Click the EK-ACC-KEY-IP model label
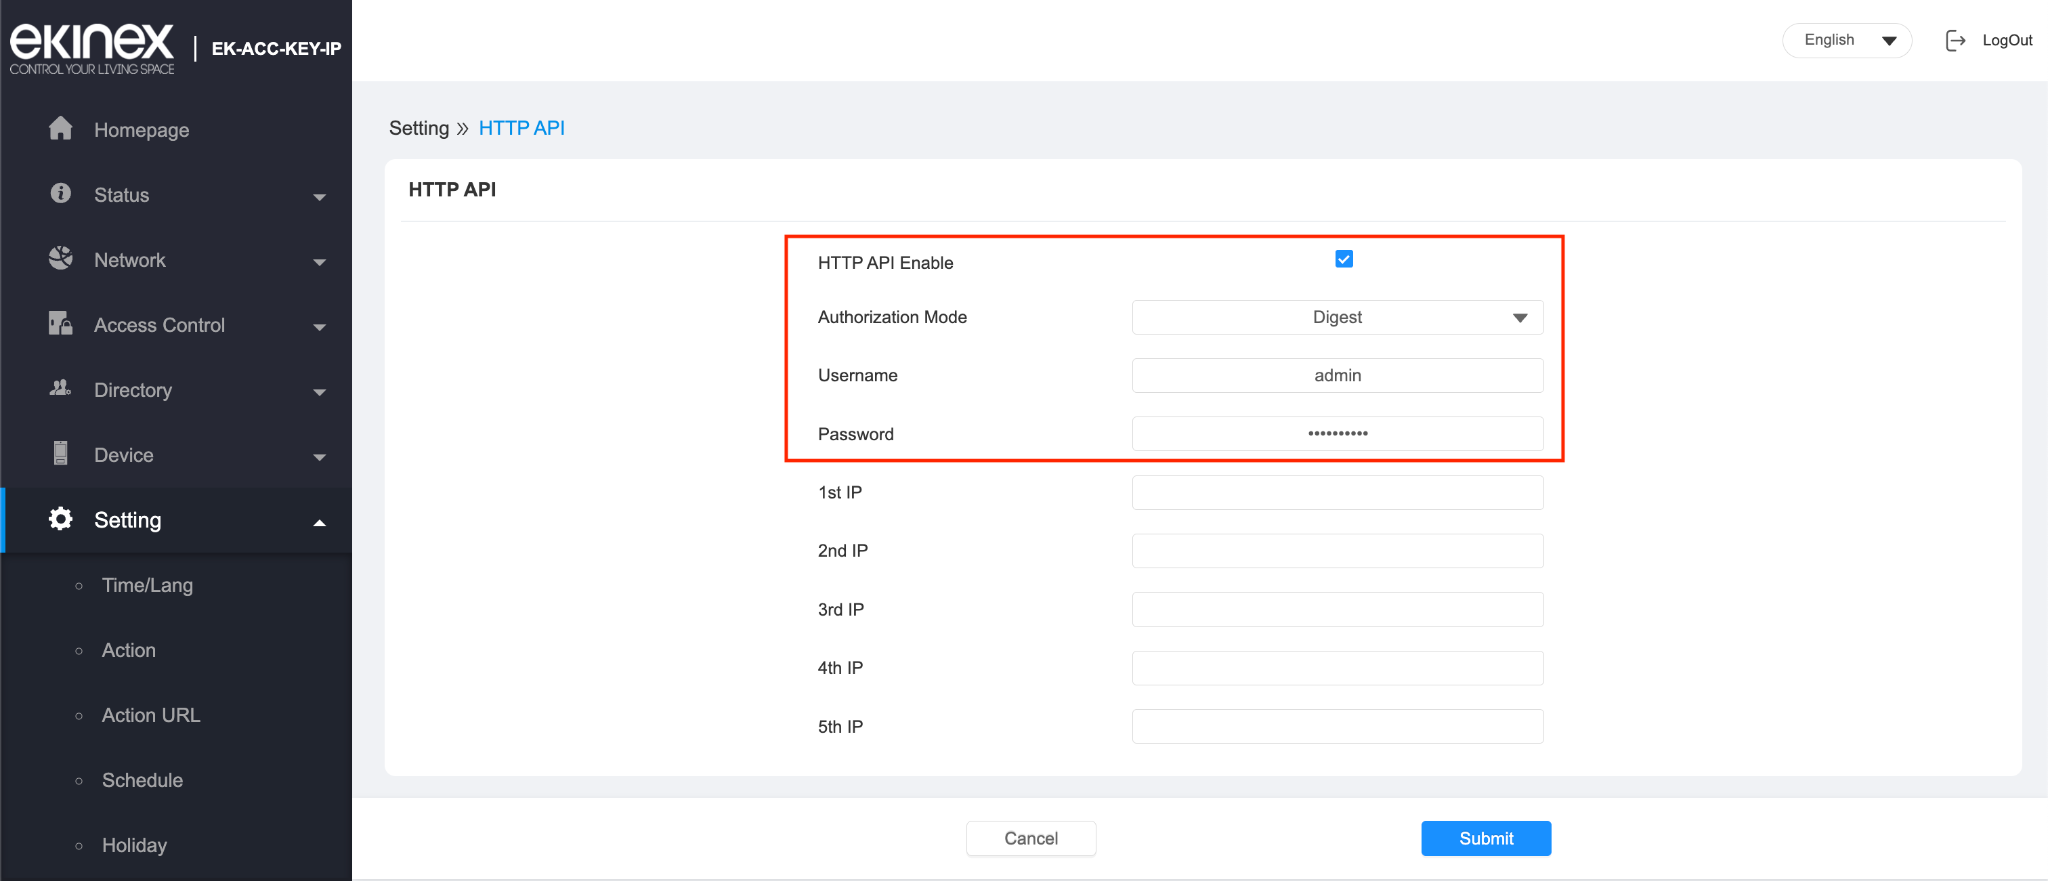The width and height of the screenshot is (2048, 881). pyautogui.click(x=276, y=48)
